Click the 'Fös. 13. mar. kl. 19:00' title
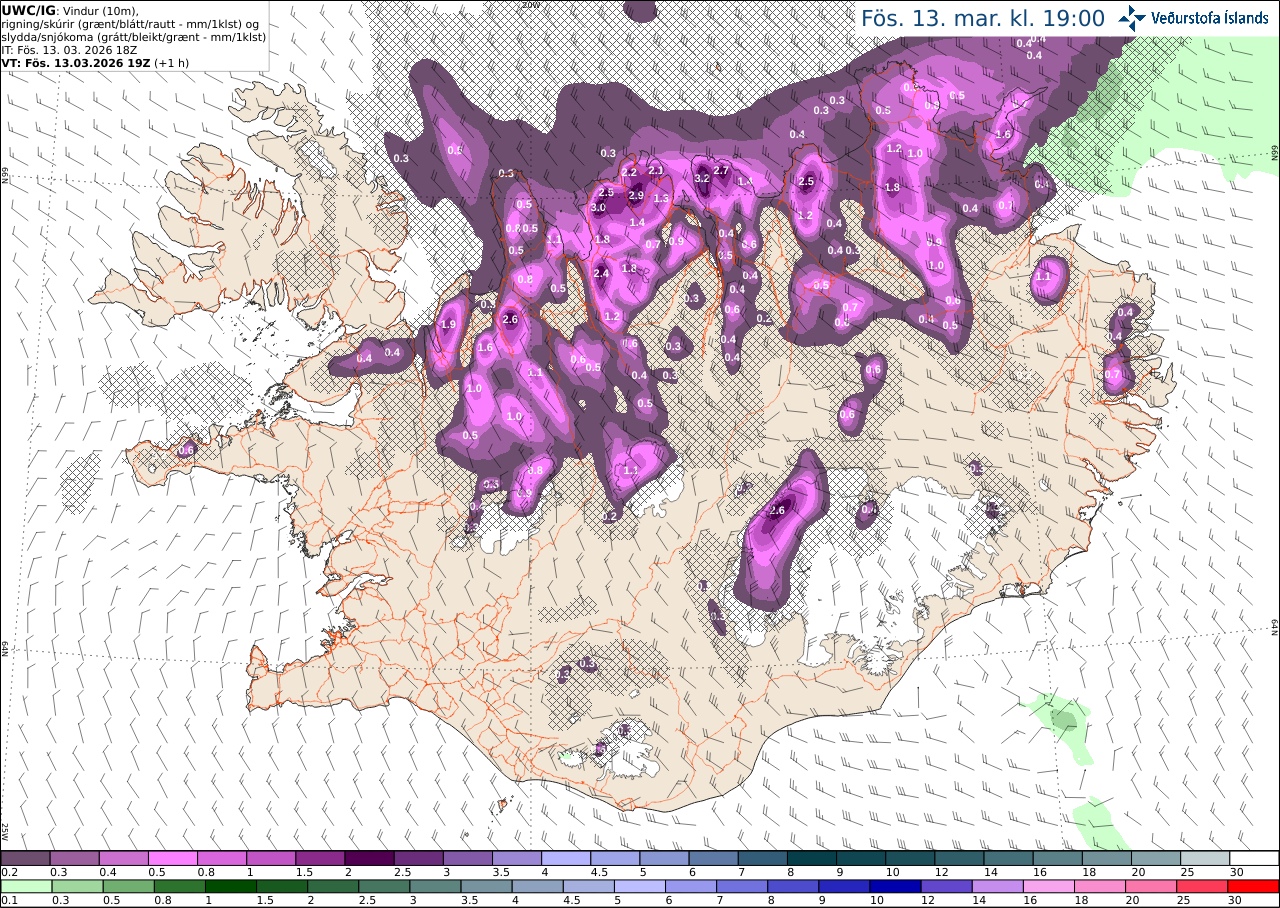Viewport: 1280px width, 908px height. [982, 18]
